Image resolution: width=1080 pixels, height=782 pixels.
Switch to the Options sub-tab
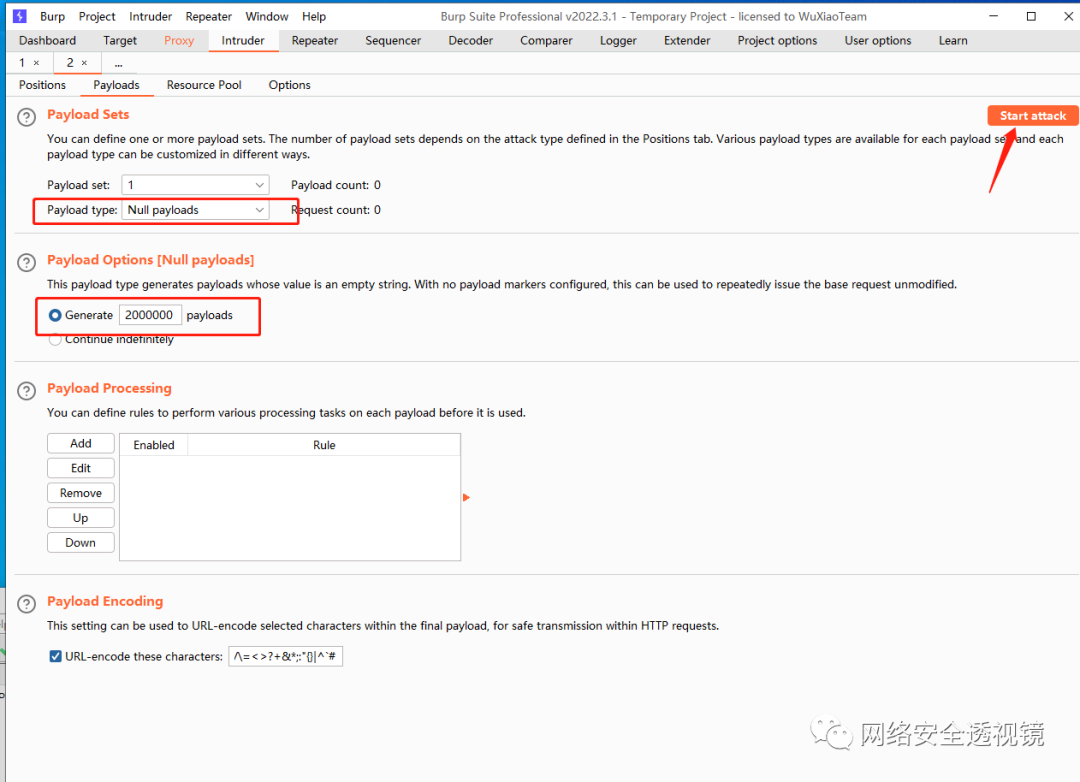[289, 85]
